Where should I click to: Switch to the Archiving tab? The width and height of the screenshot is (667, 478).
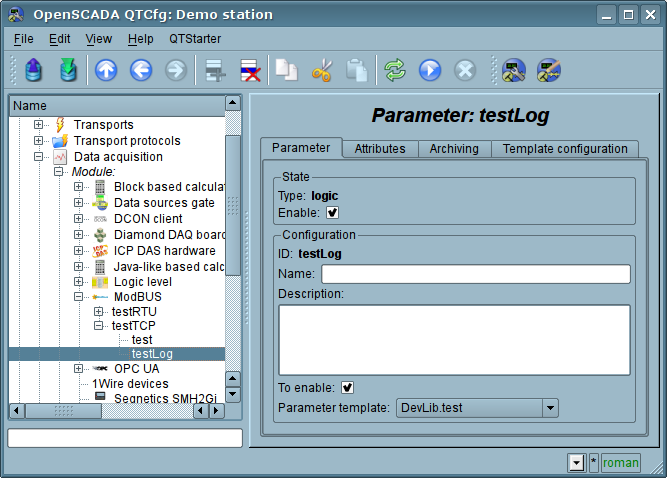453,148
